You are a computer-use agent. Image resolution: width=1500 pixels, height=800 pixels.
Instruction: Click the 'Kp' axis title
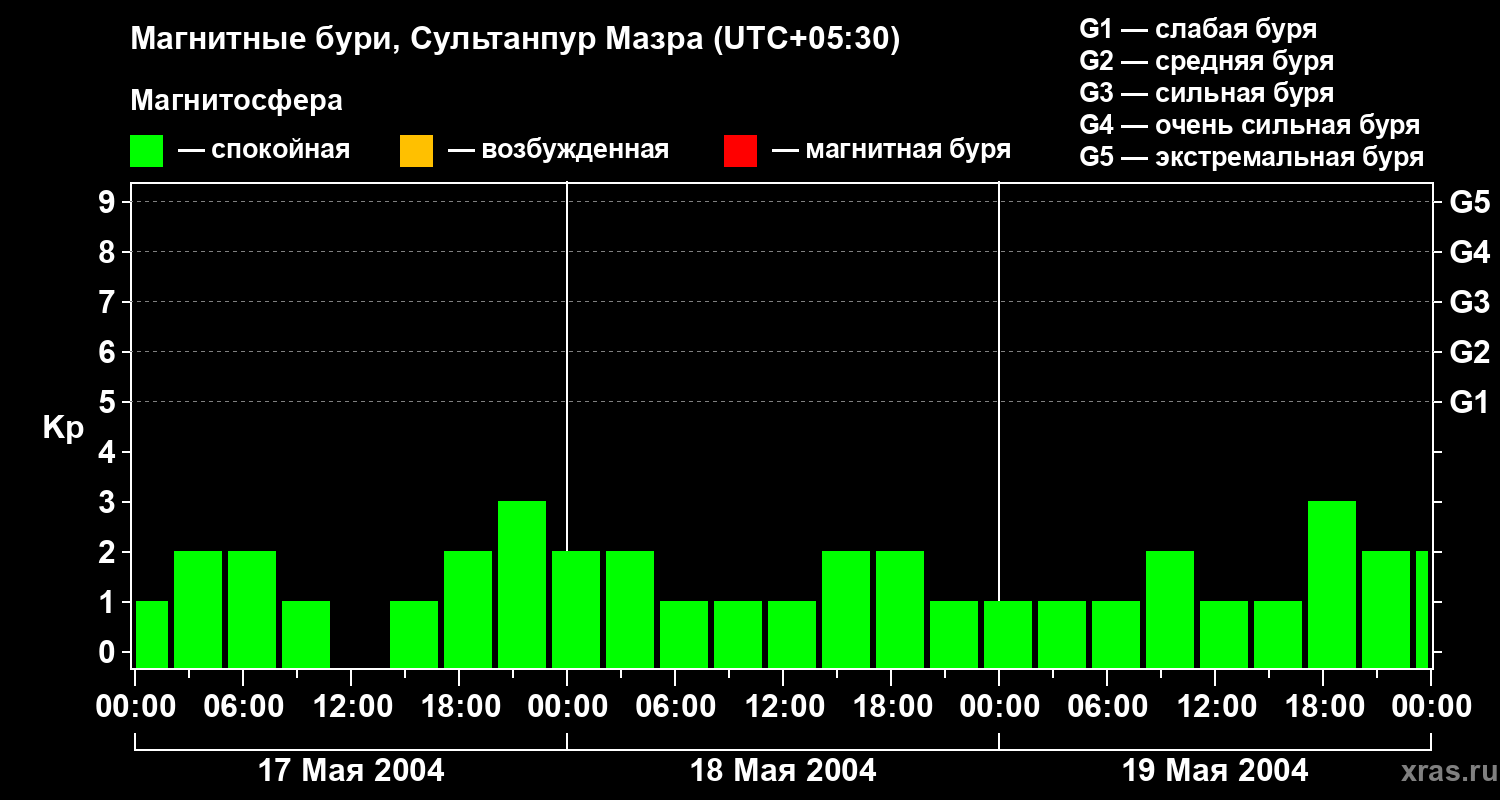pos(63,428)
